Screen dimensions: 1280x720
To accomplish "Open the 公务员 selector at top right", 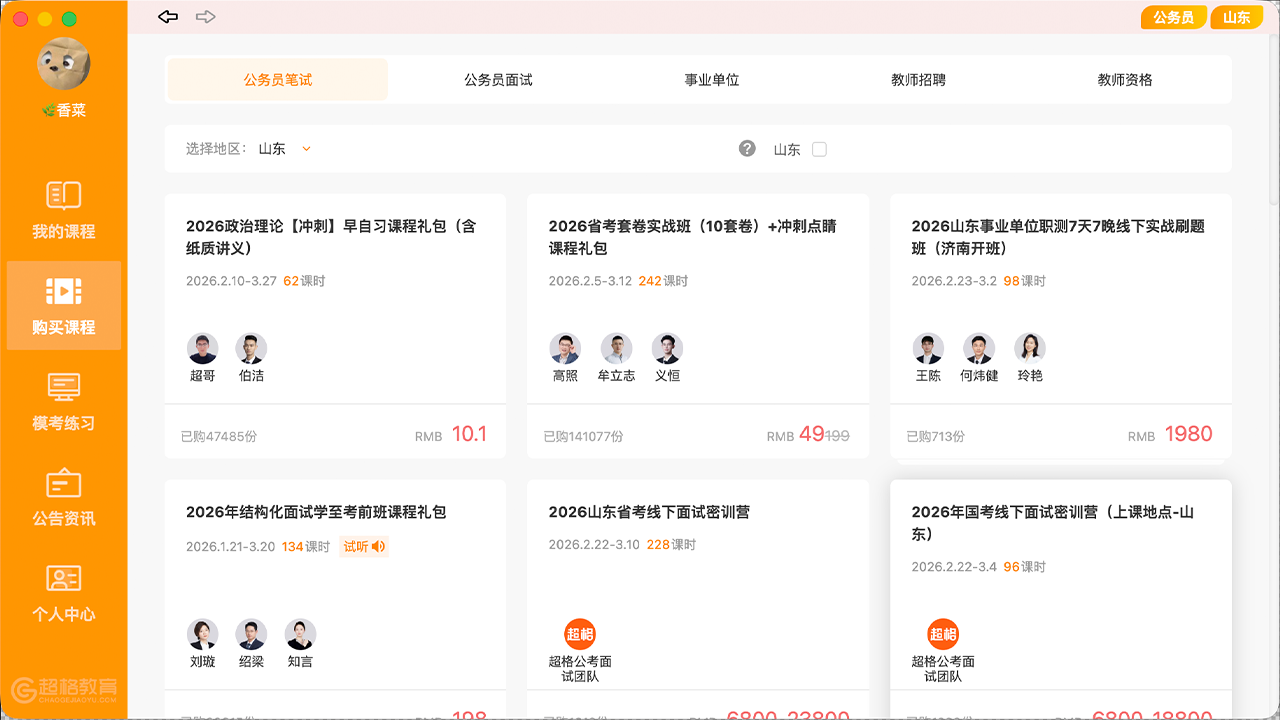I will click(1173, 18).
